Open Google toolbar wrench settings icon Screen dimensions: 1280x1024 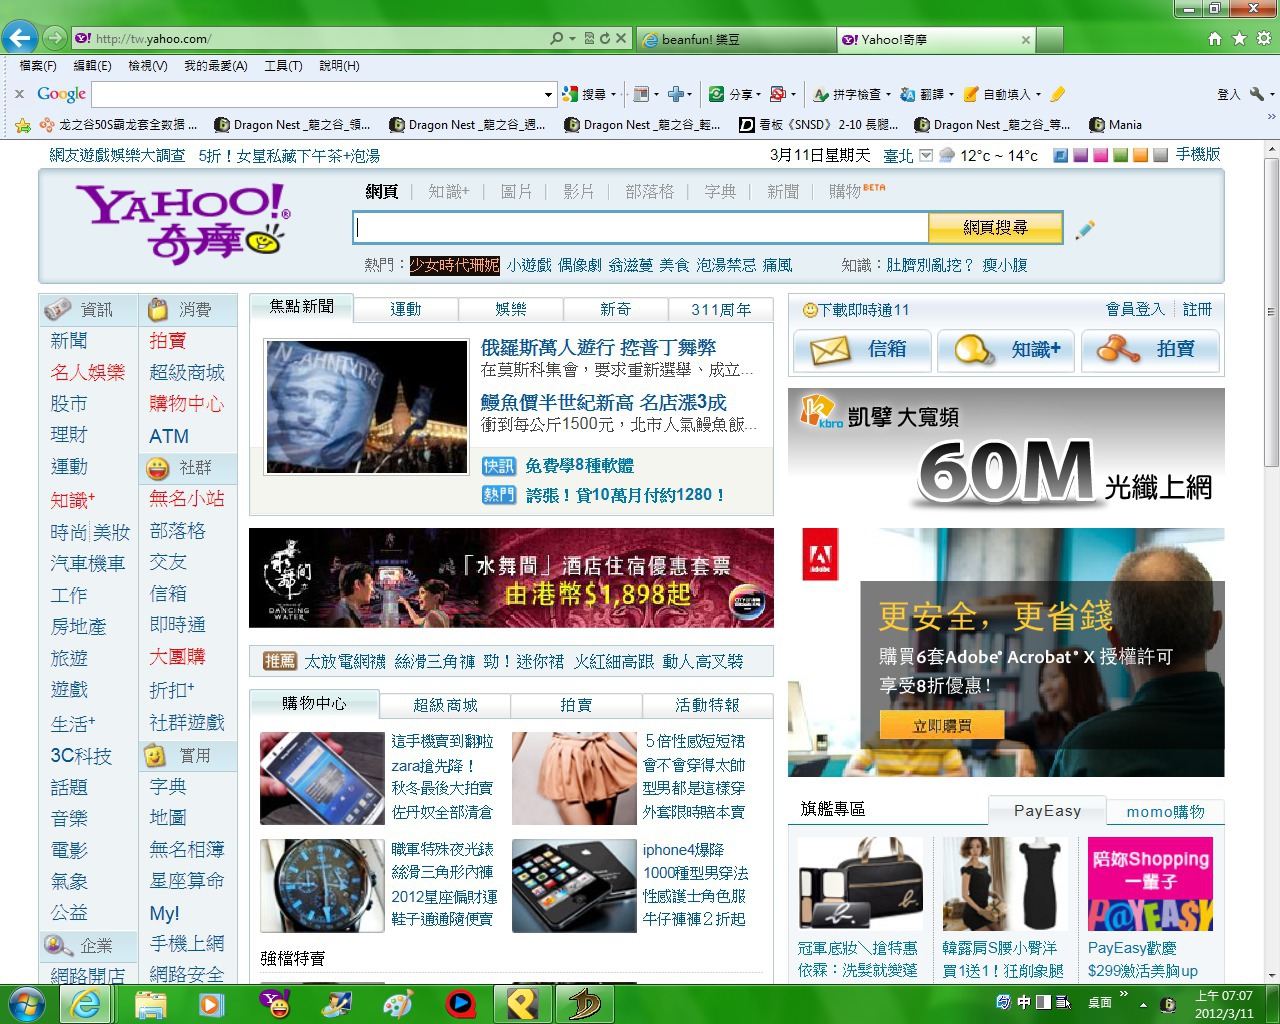pos(1257,94)
